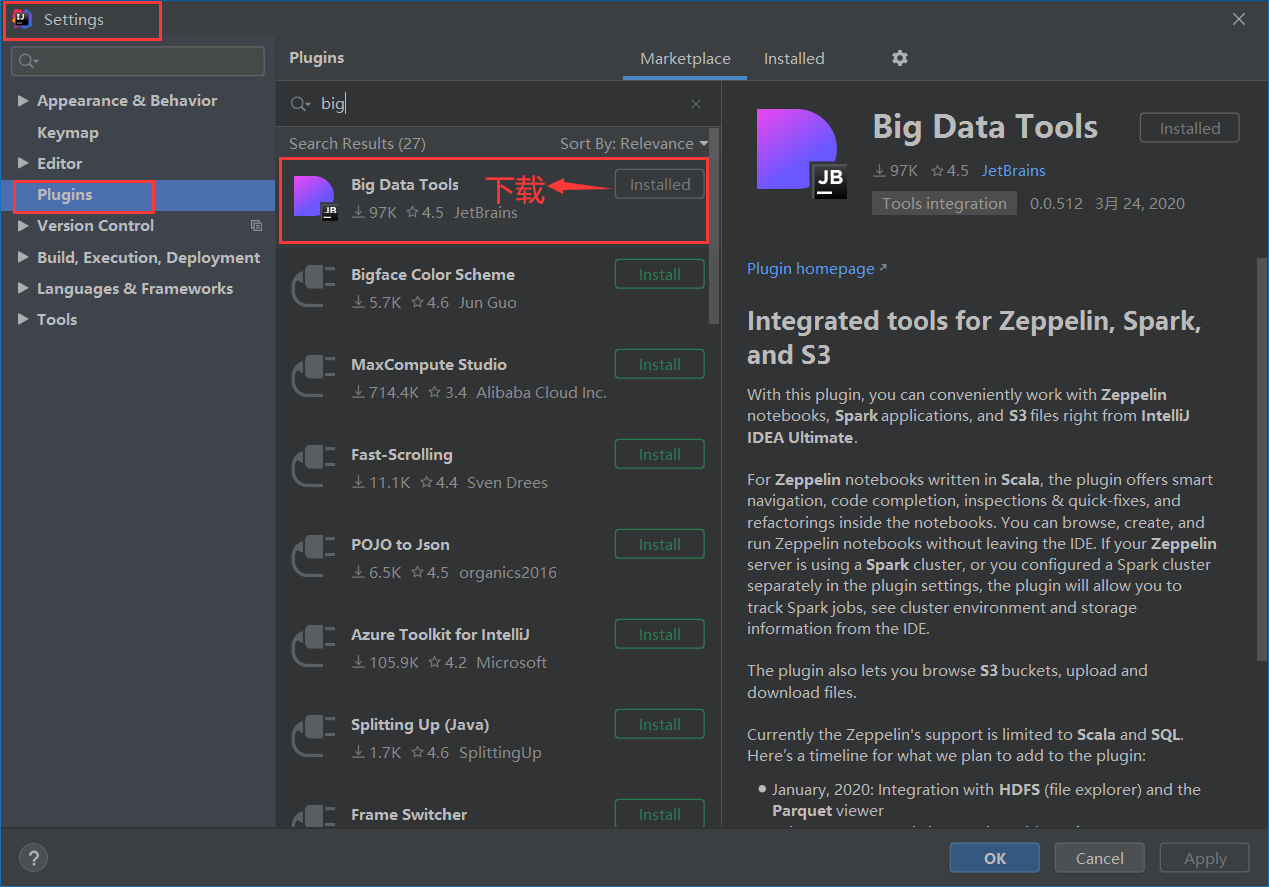Select the Marketplace tab
1269x887 pixels.
(x=684, y=58)
